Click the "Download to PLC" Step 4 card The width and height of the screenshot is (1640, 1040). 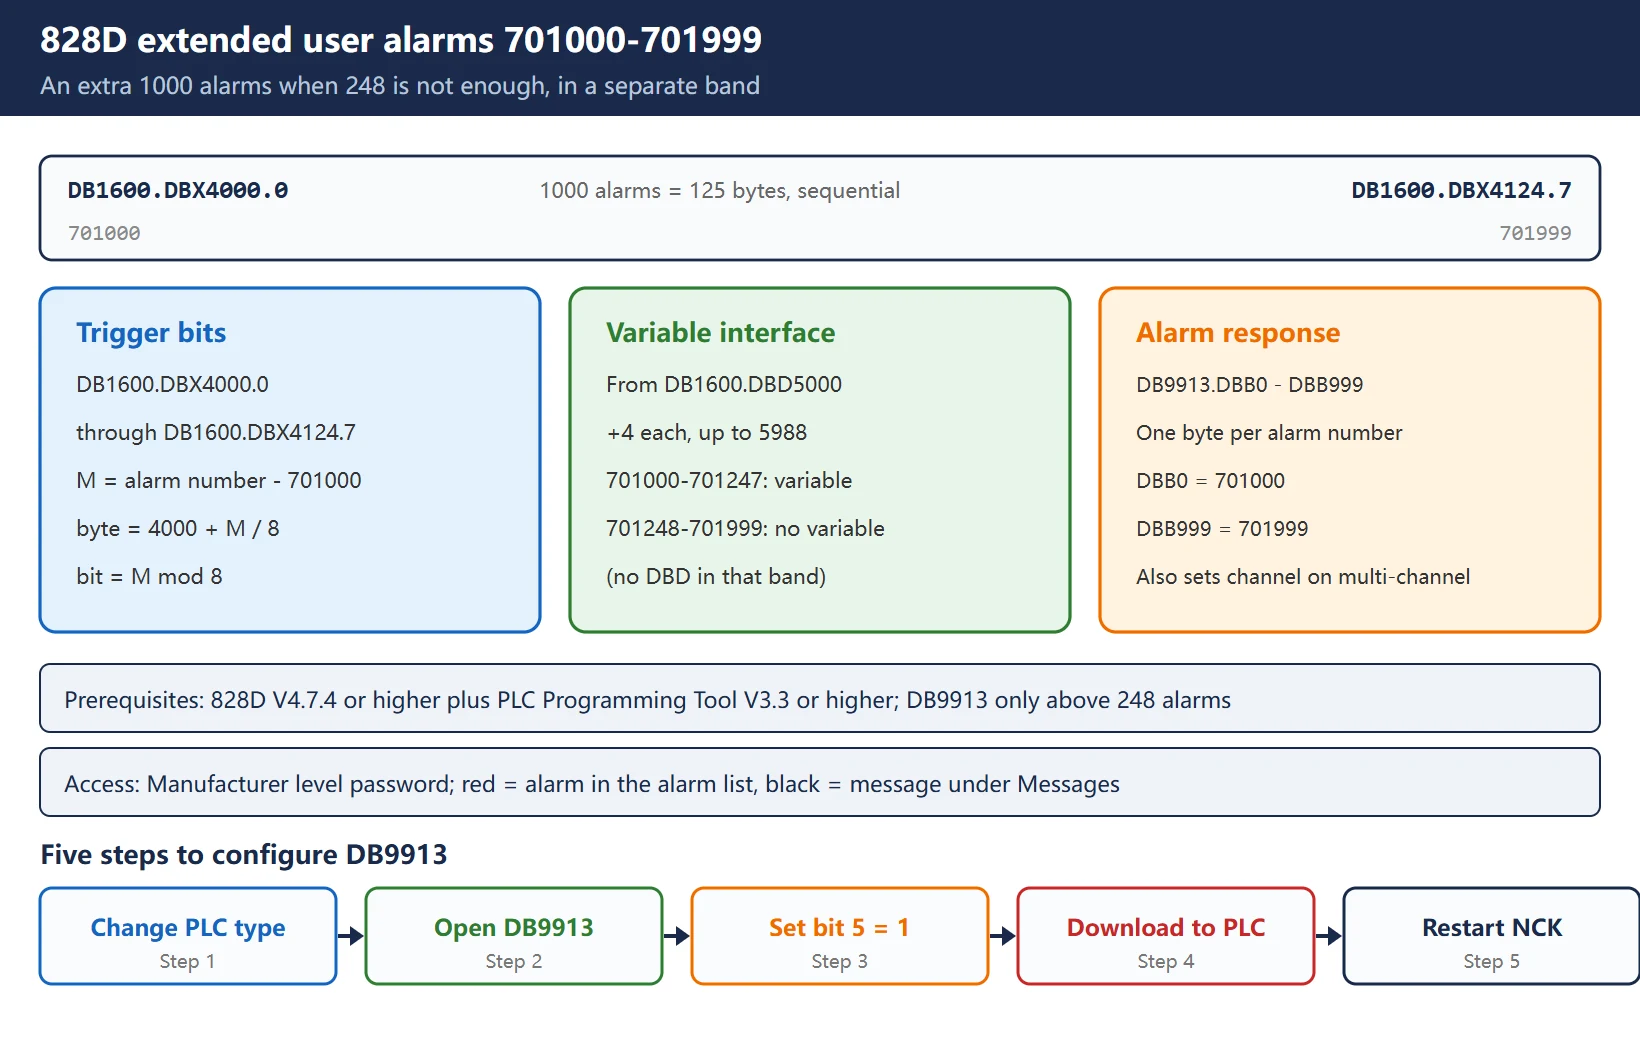coord(1166,936)
